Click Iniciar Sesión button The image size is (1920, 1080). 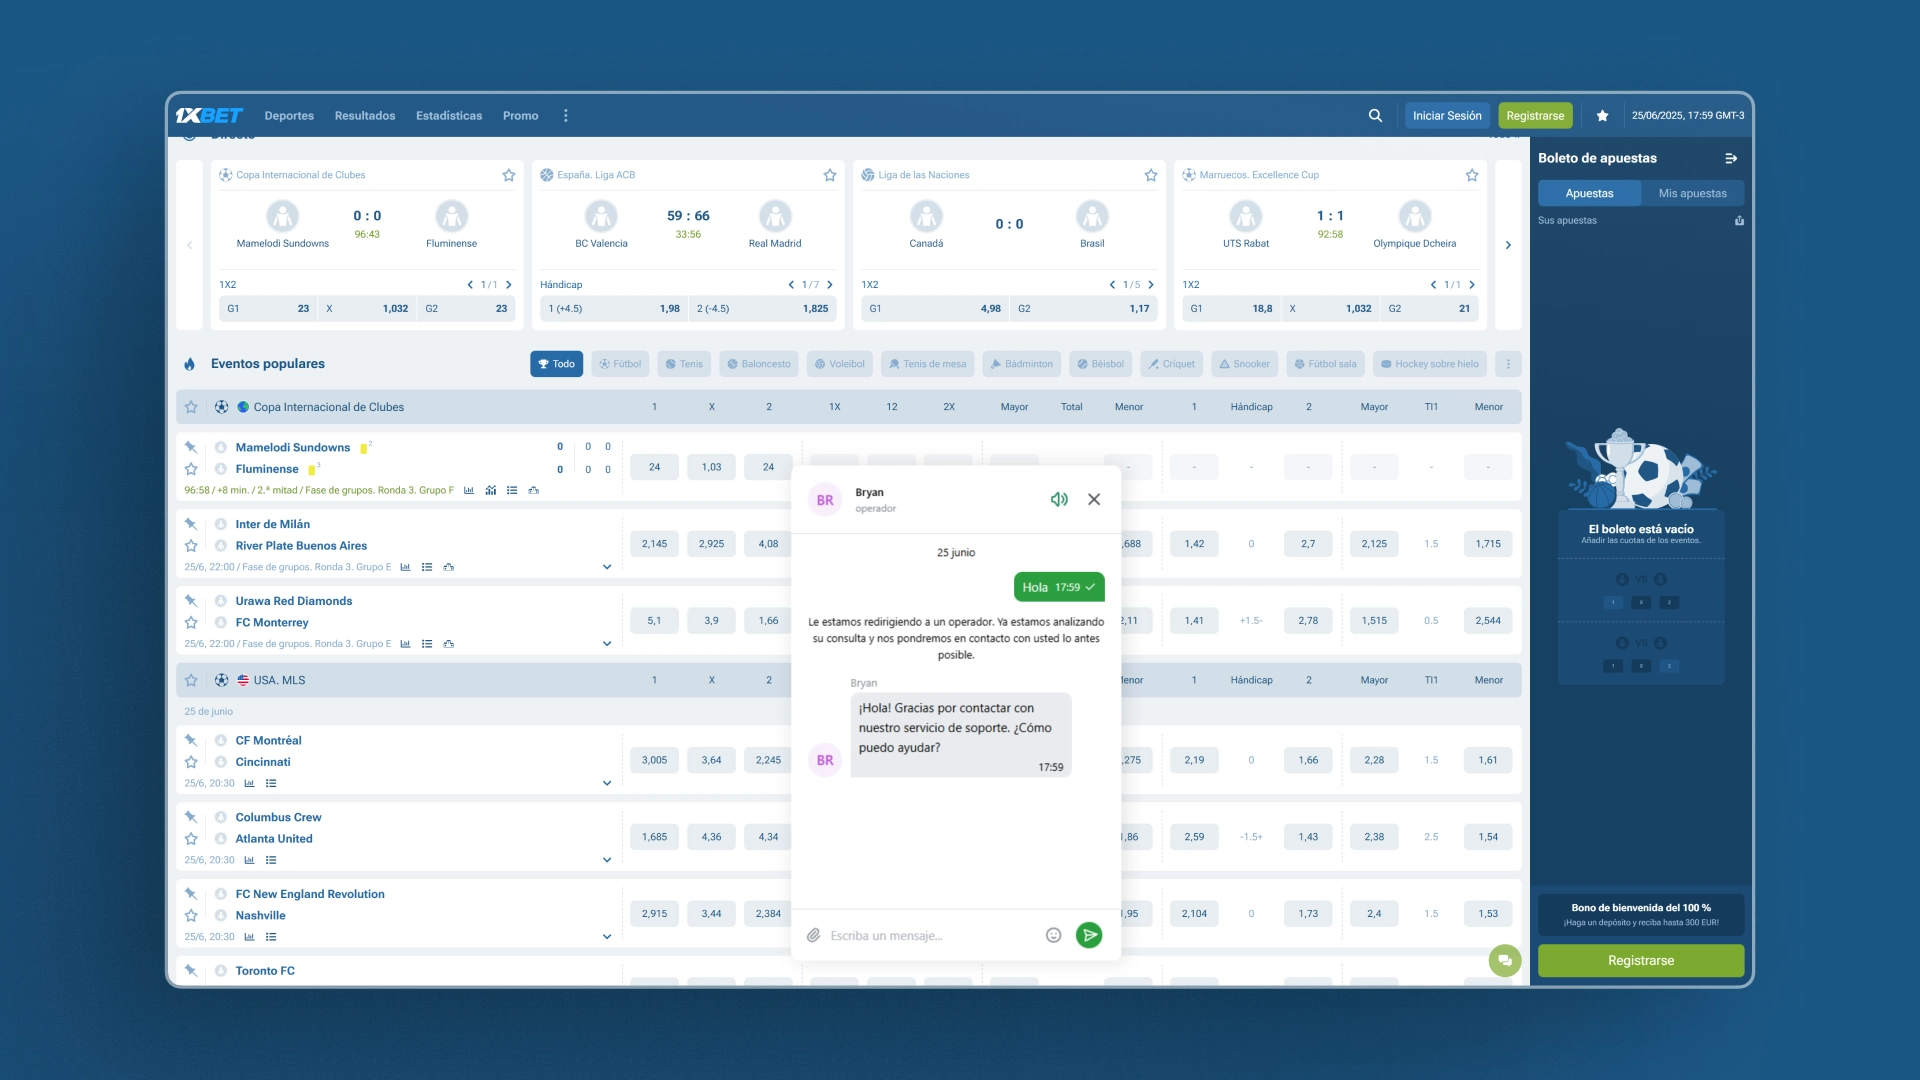tap(1447, 116)
